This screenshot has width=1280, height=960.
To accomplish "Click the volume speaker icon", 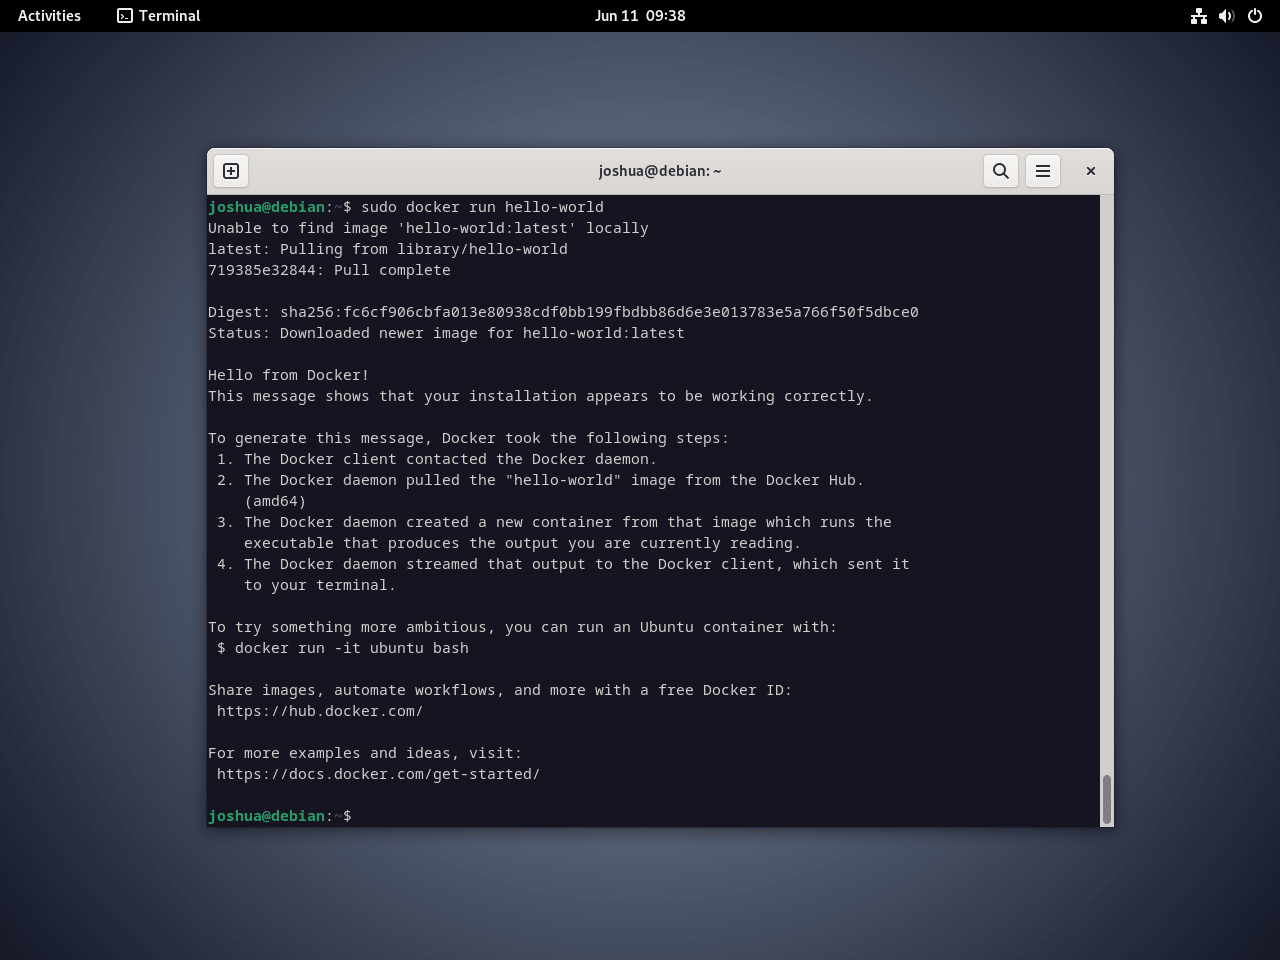I will point(1227,16).
